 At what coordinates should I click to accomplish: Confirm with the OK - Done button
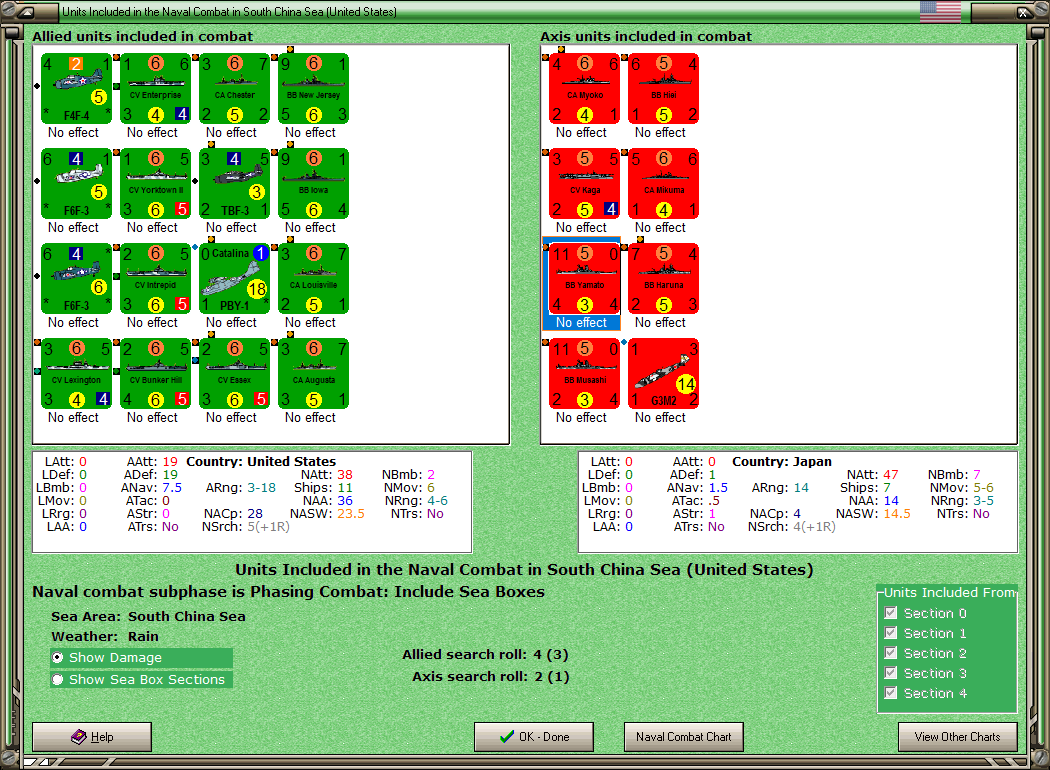coord(534,737)
